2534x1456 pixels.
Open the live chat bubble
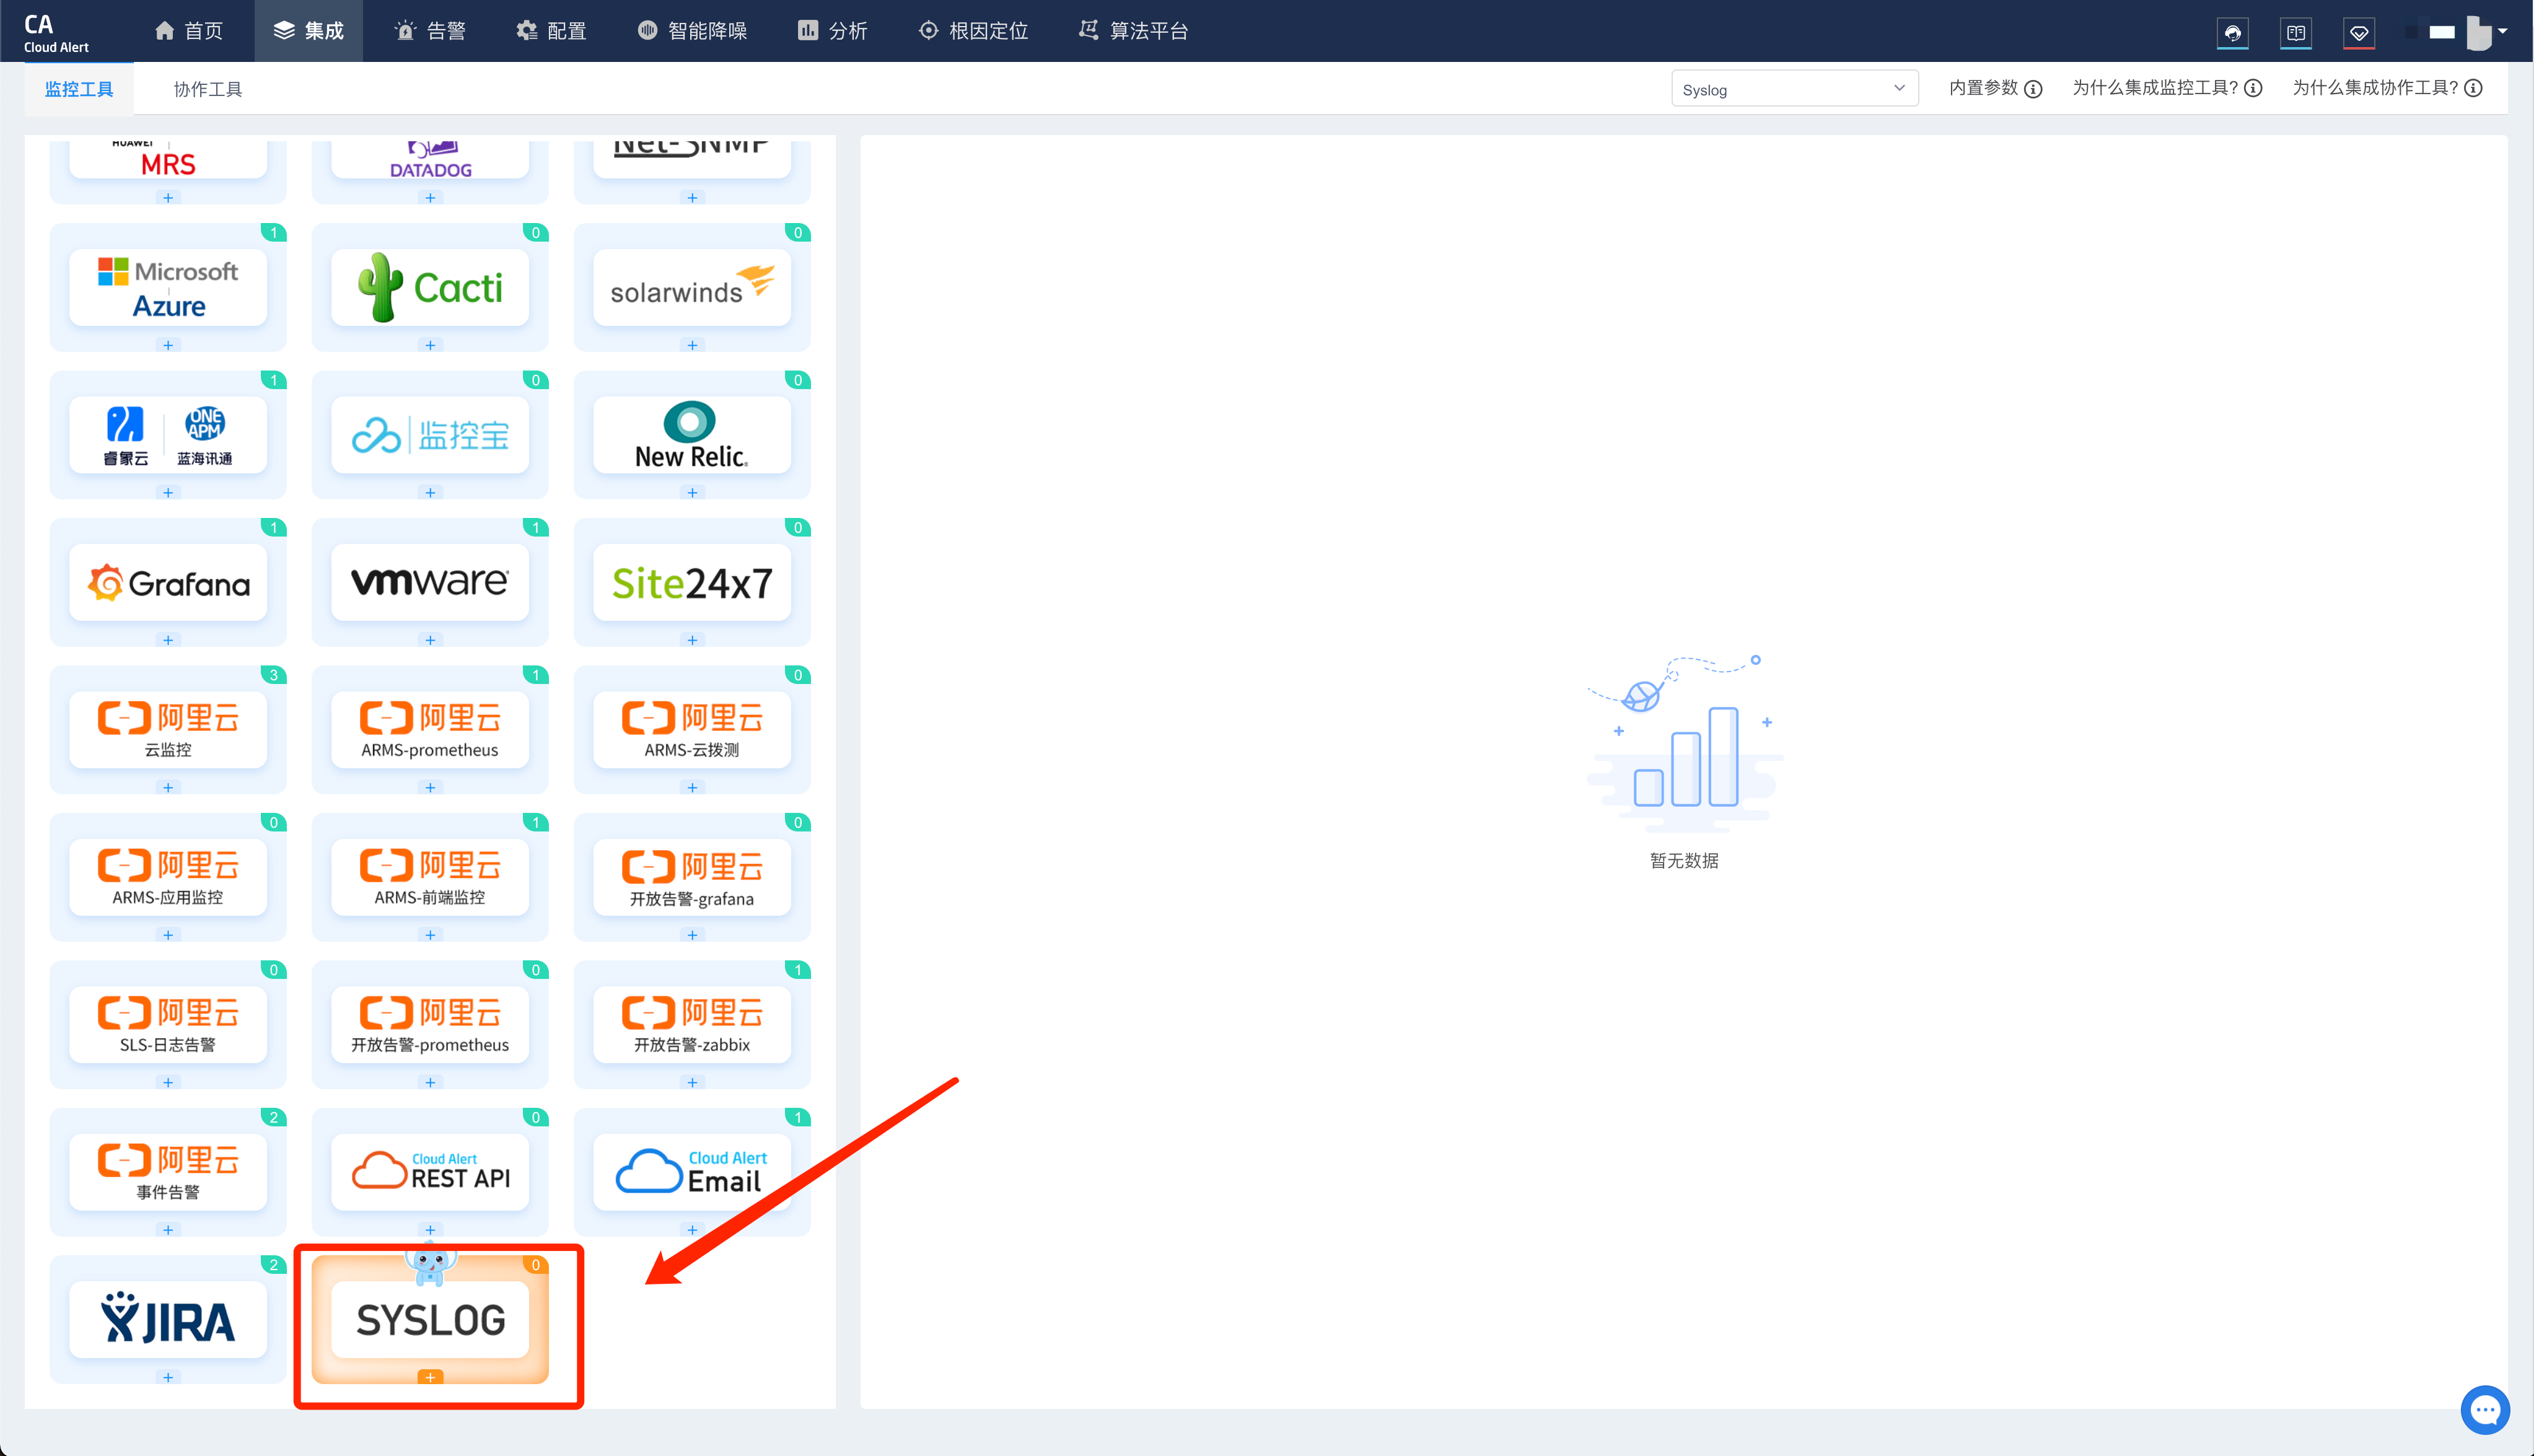(2485, 1410)
